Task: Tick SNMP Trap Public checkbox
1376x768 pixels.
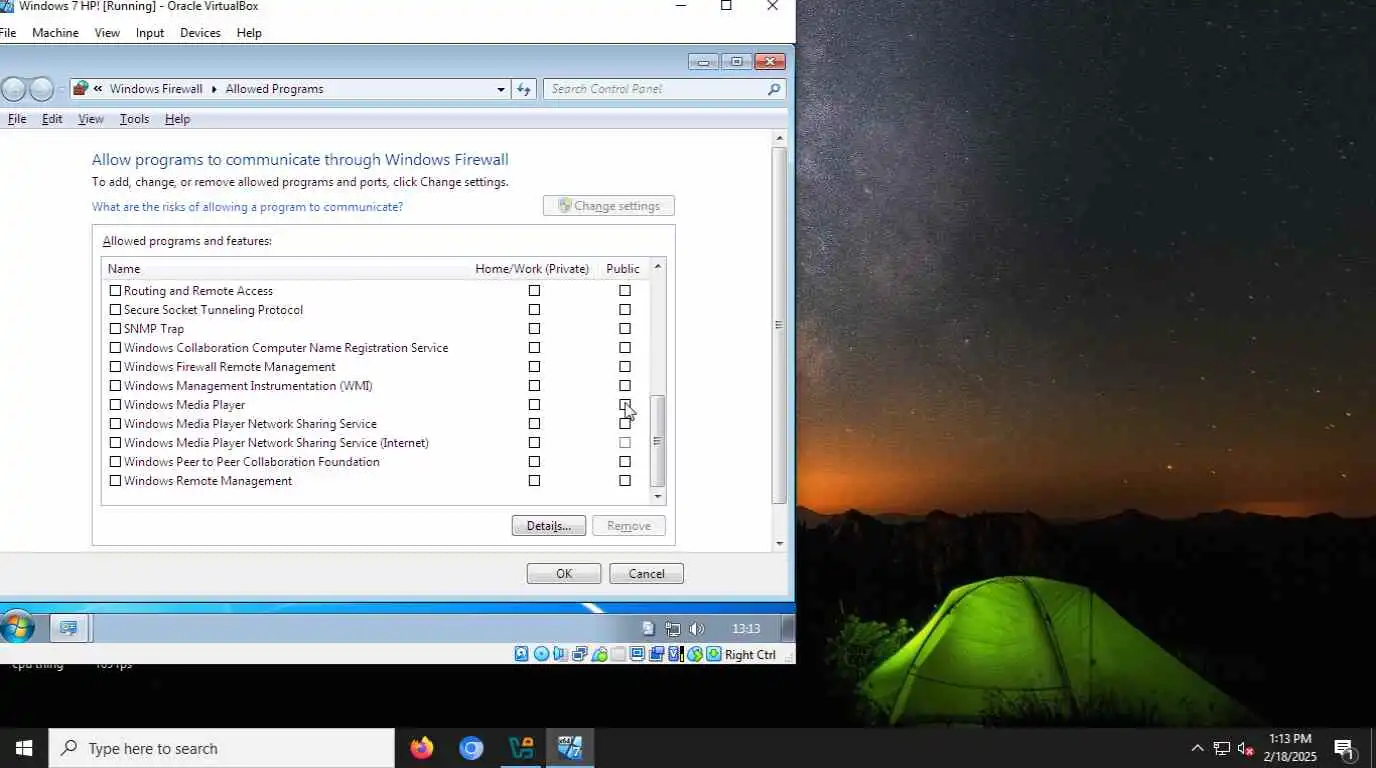Action: tap(625, 329)
